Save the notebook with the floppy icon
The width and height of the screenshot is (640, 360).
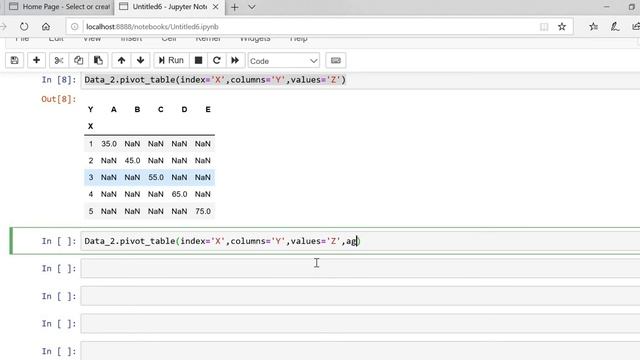[x=15, y=60]
